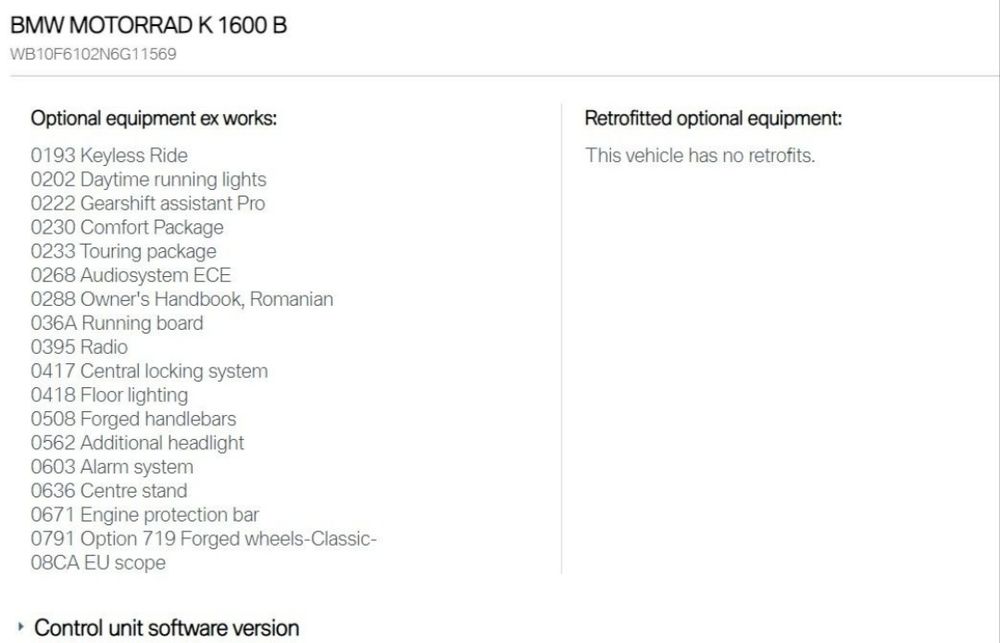Select the VIN WB10F6102N6G11569 text
The width and height of the screenshot is (1000, 643).
click(93, 54)
